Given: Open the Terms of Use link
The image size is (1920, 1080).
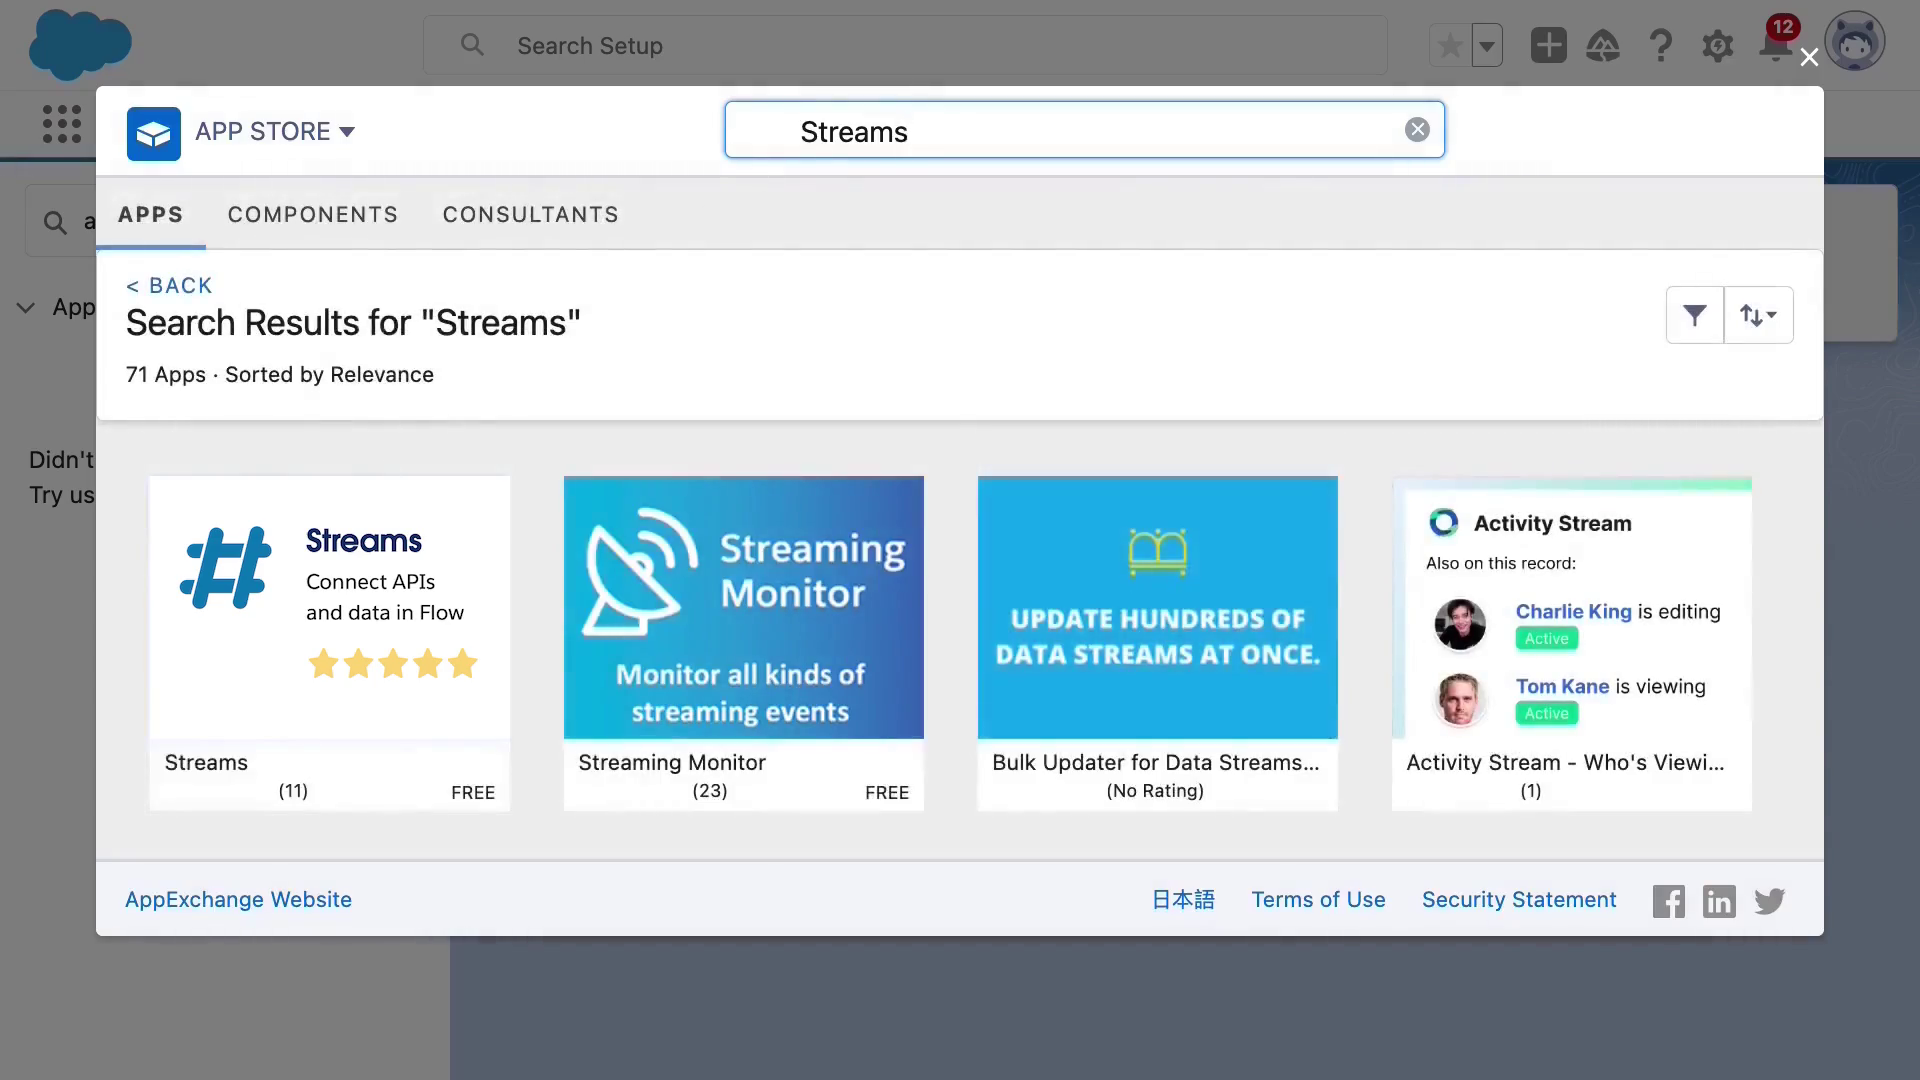Looking at the screenshot, I should point(1318,899).
